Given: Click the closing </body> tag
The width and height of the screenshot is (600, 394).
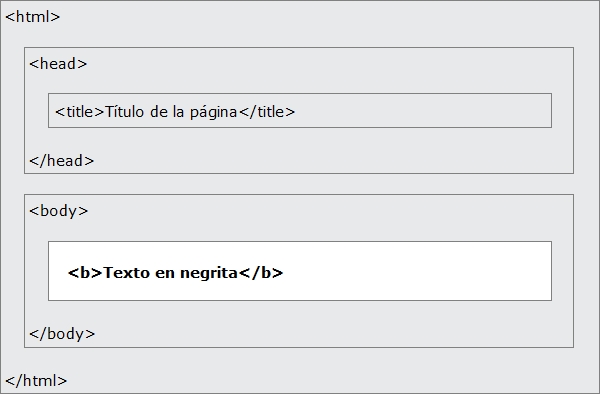Looking at the screenshot, I should 62,334.
